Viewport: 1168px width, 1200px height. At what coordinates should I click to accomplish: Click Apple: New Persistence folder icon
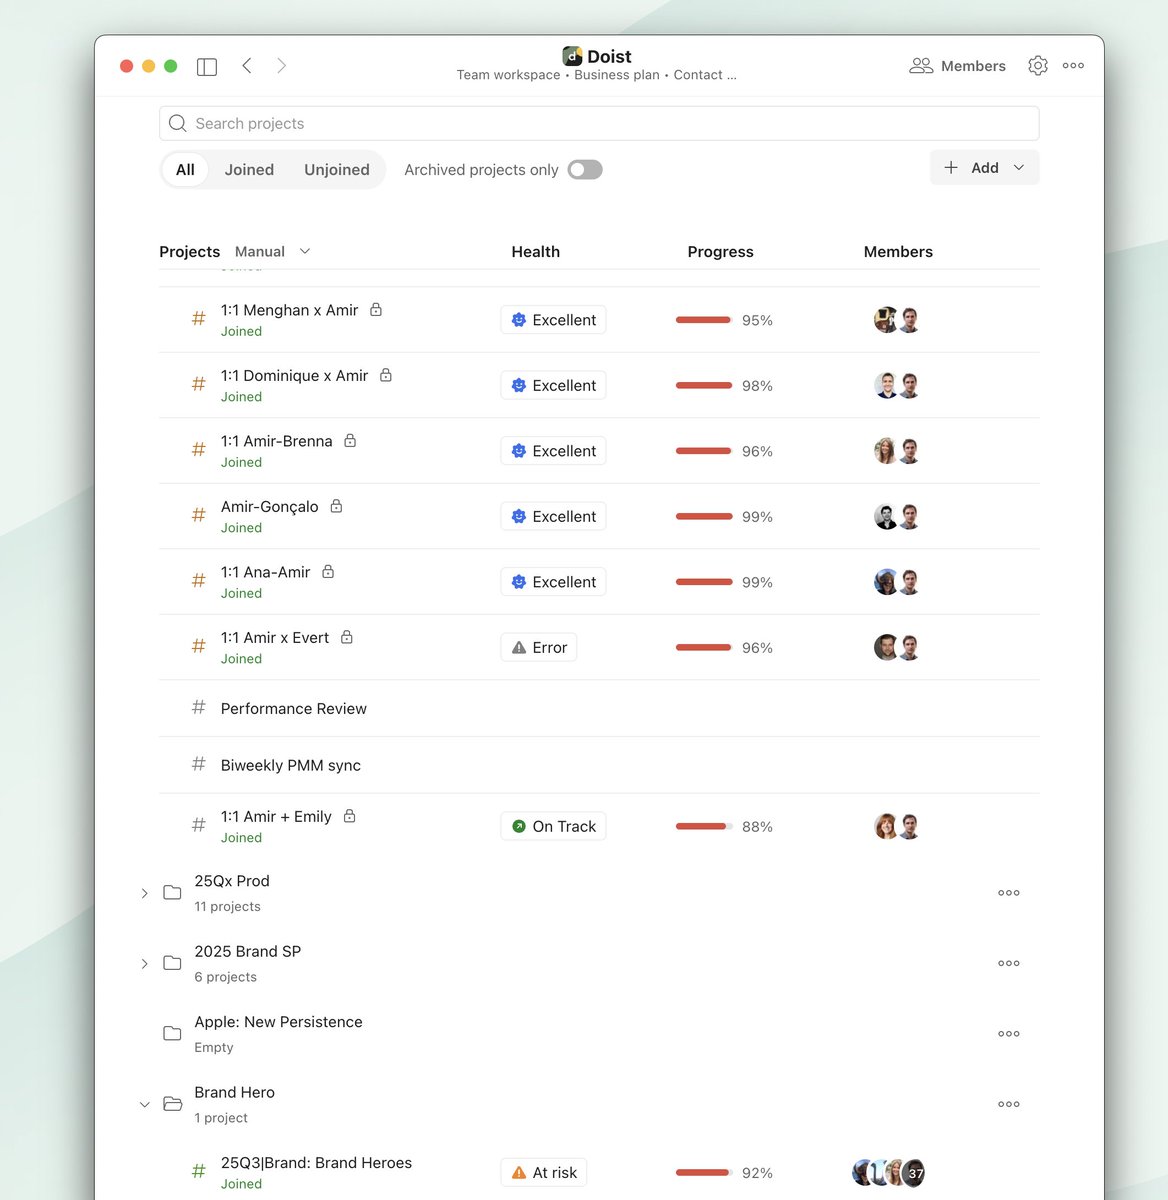[172, 1033]
